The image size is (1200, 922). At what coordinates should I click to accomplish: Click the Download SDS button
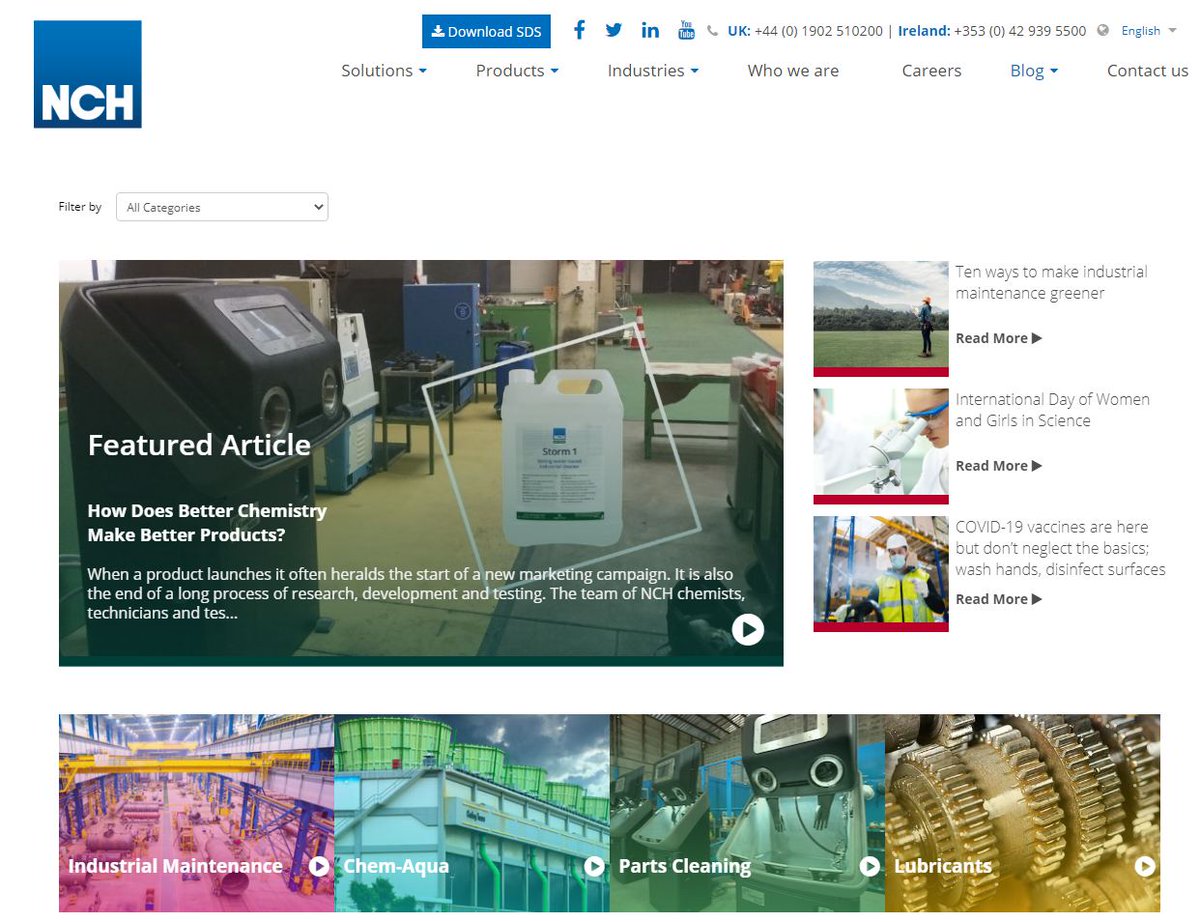(486, 31)
